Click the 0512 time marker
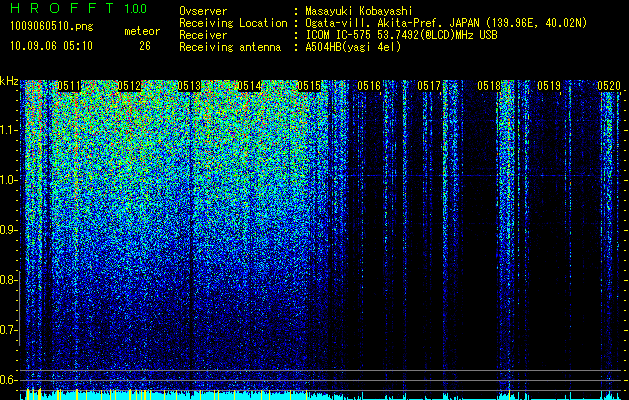The width and height of the screenshot is (629, 400). pos(129,86)
